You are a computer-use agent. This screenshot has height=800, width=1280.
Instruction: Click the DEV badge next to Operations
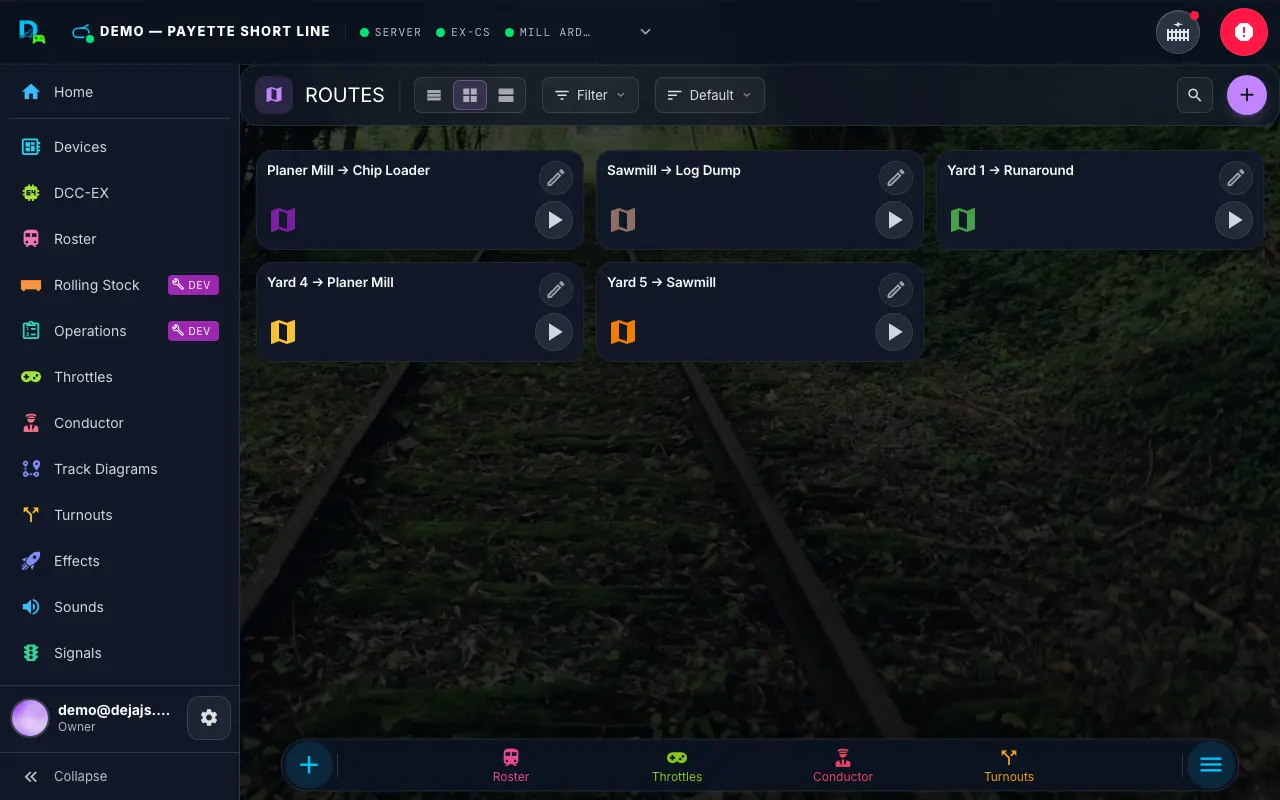point(193,331)
